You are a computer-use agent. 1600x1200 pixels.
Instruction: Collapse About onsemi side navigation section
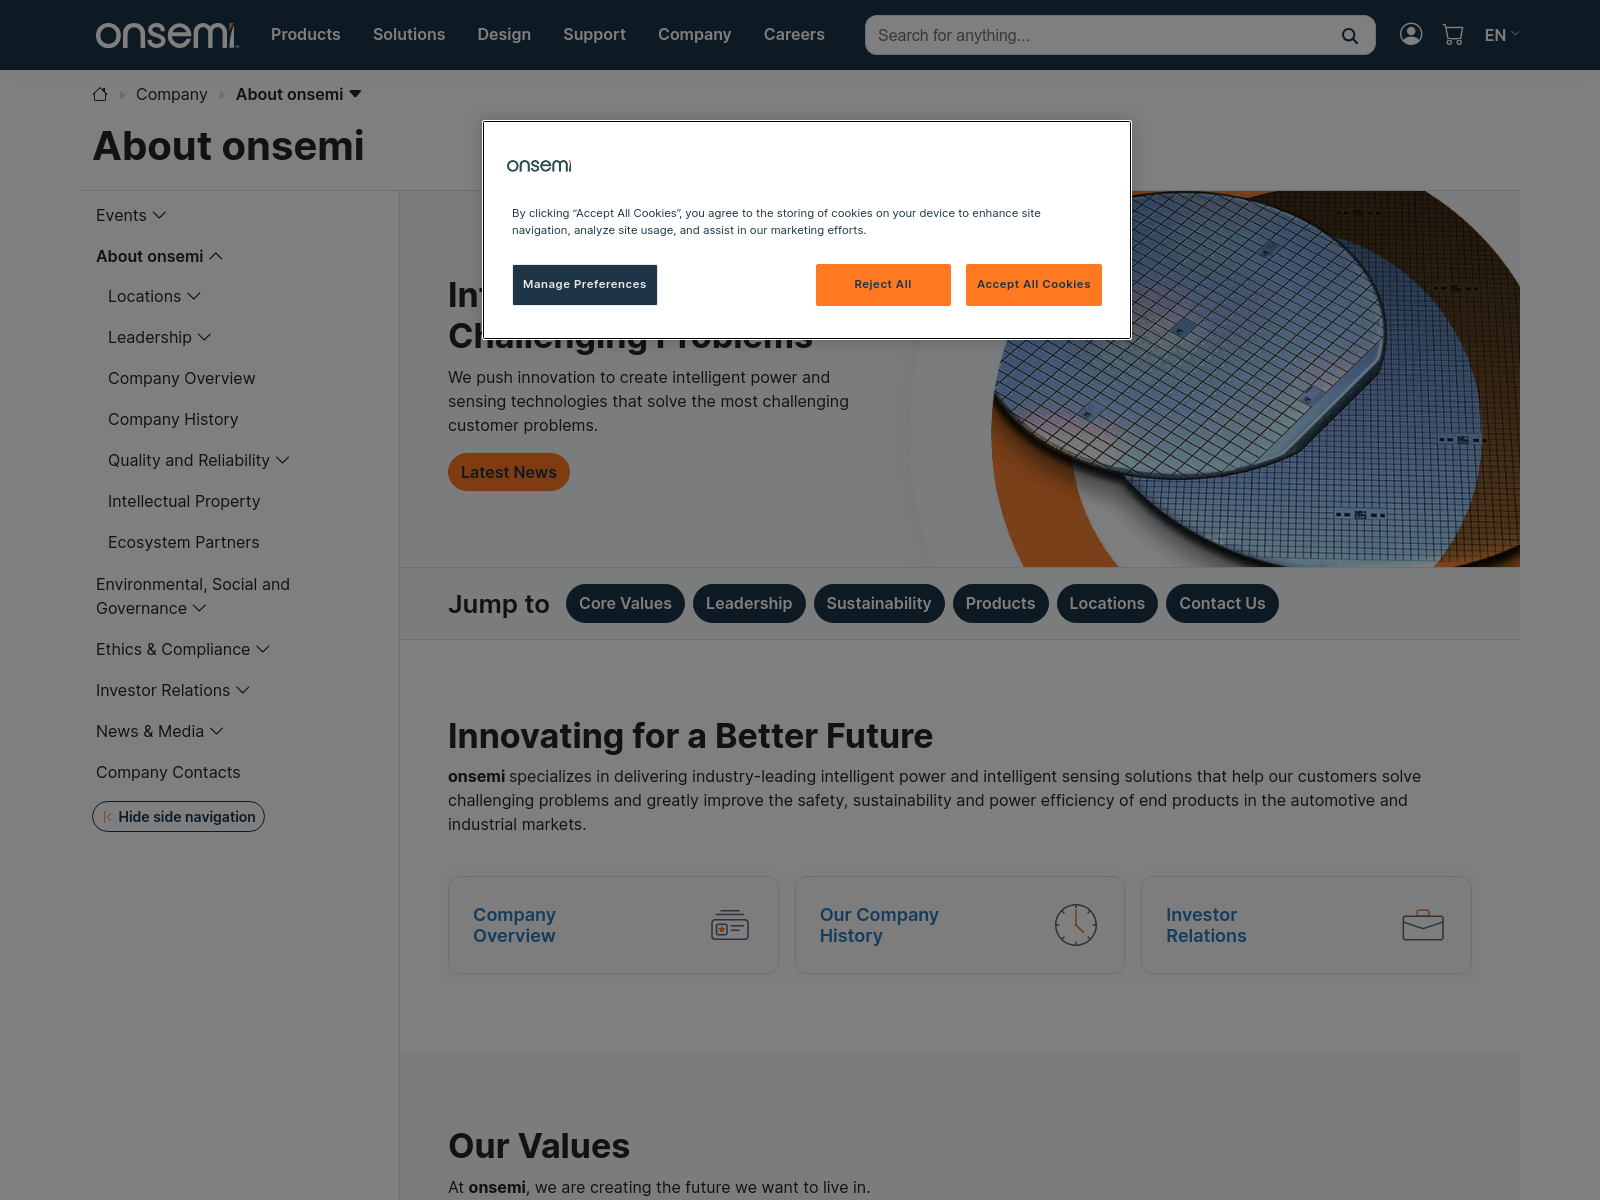click(216, 256)
